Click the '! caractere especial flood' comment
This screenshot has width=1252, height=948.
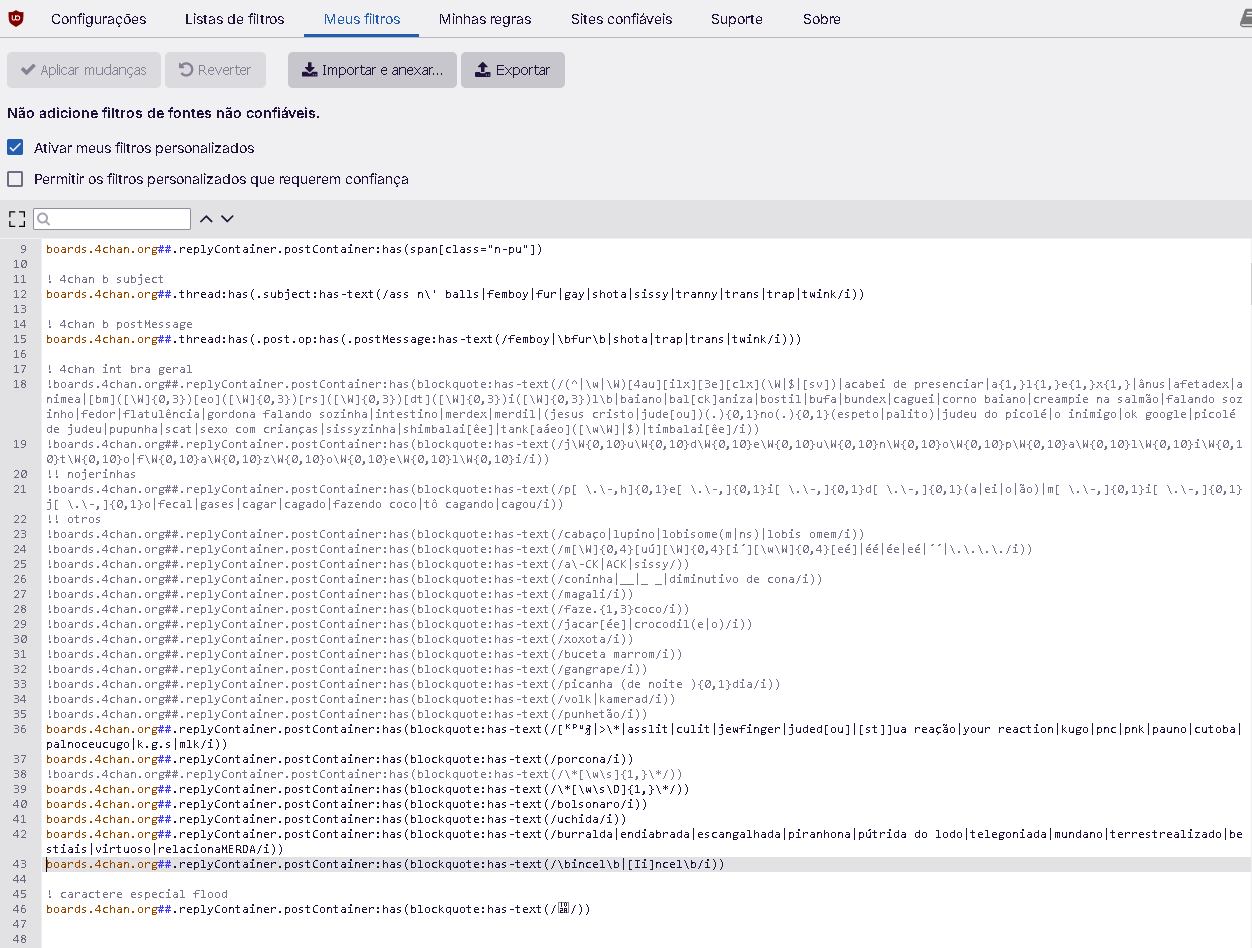137,894
